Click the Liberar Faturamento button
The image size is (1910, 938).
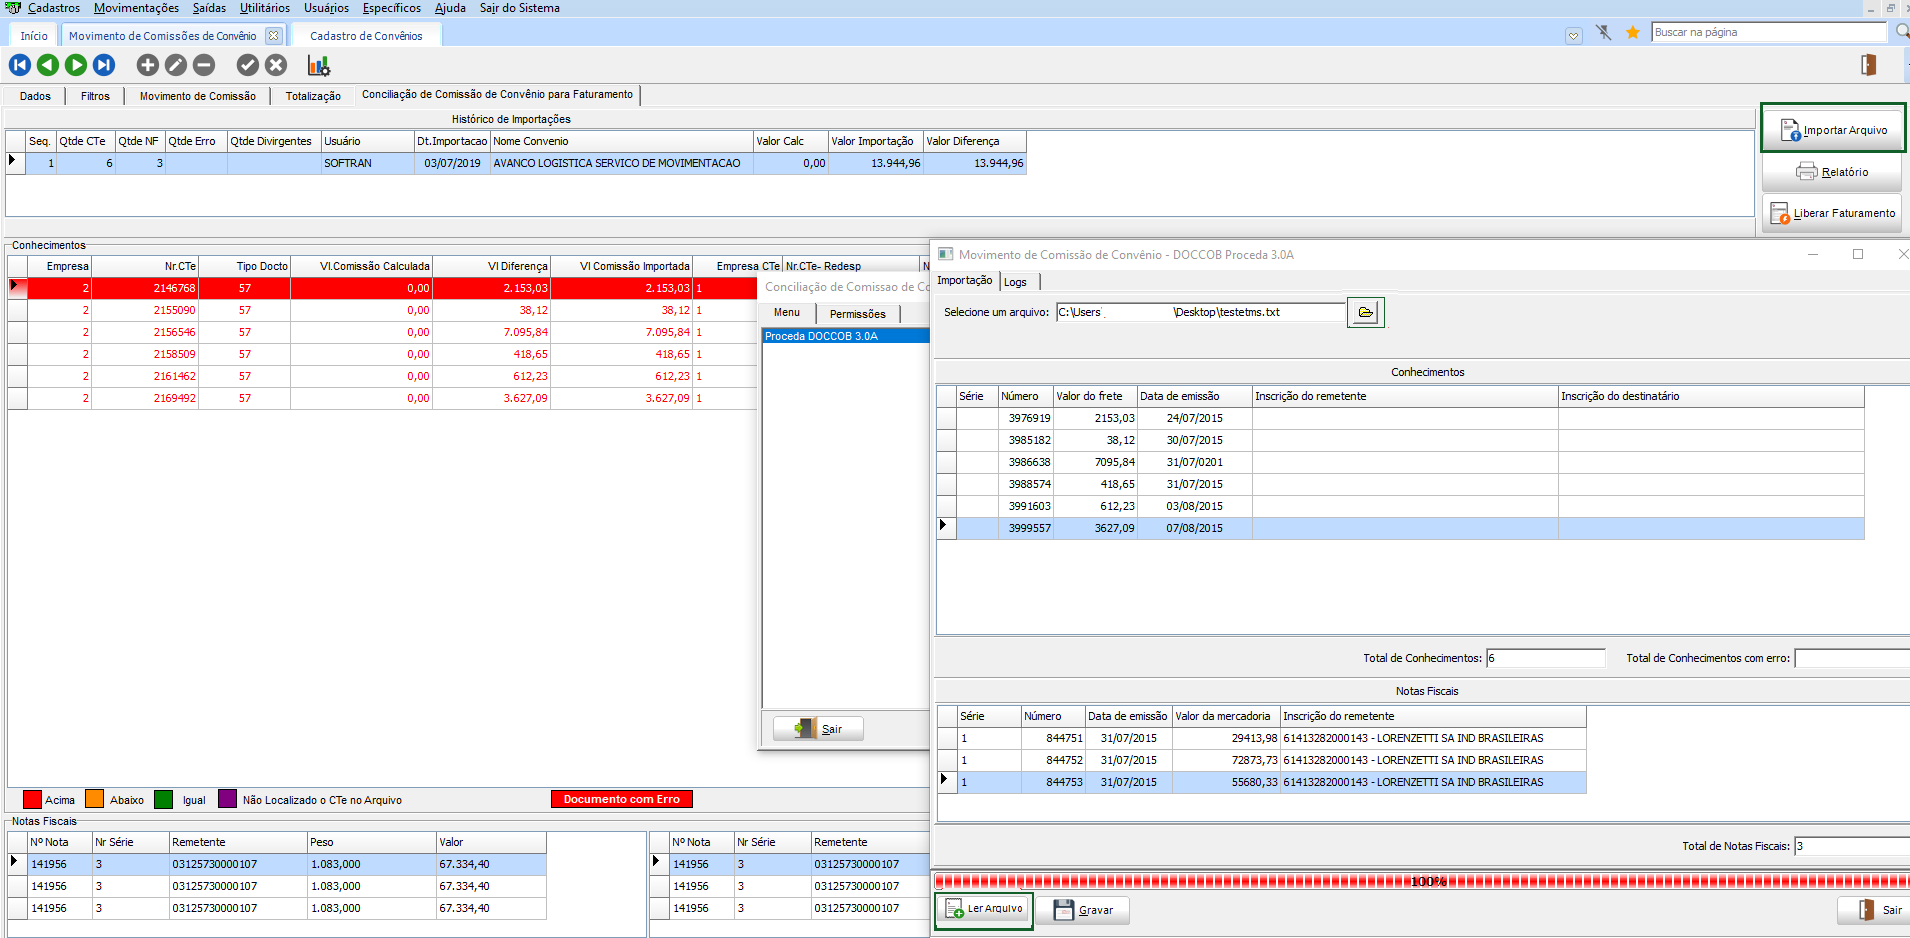[1832, 213]
